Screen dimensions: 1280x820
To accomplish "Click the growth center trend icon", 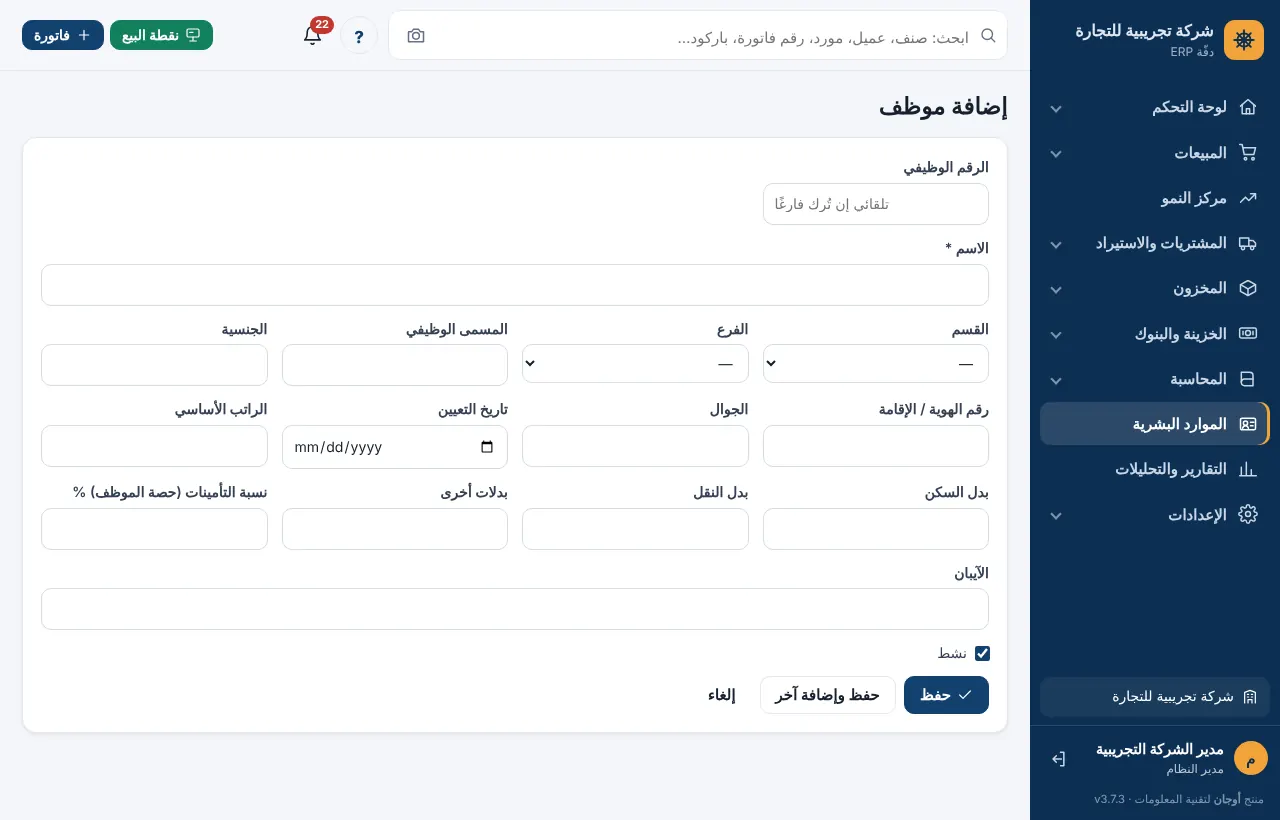I will (x=1248, y=198).
